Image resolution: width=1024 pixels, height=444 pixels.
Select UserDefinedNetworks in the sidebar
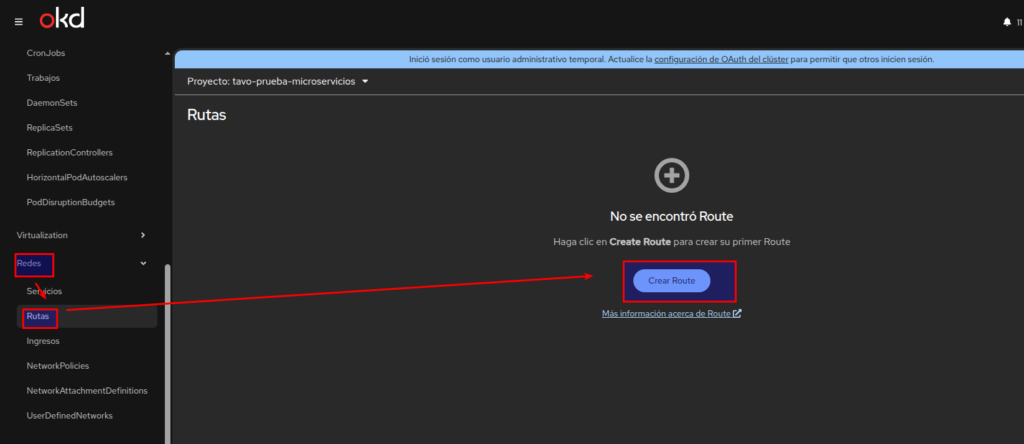(x=70, y=415)
